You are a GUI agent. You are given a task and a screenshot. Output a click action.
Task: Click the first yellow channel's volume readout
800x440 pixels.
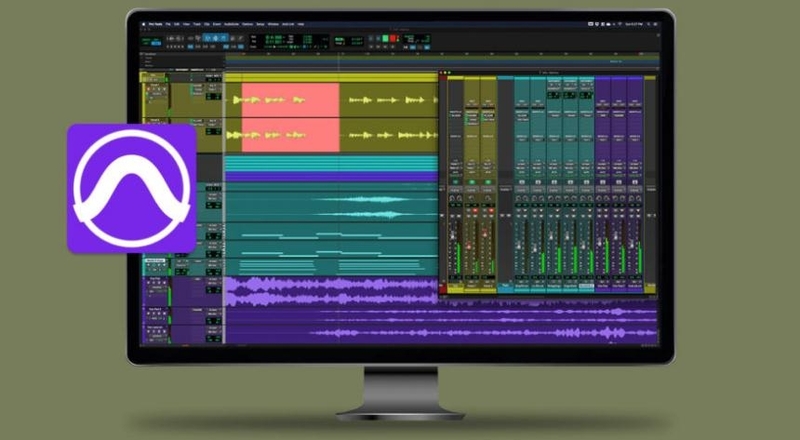point(468,277)
